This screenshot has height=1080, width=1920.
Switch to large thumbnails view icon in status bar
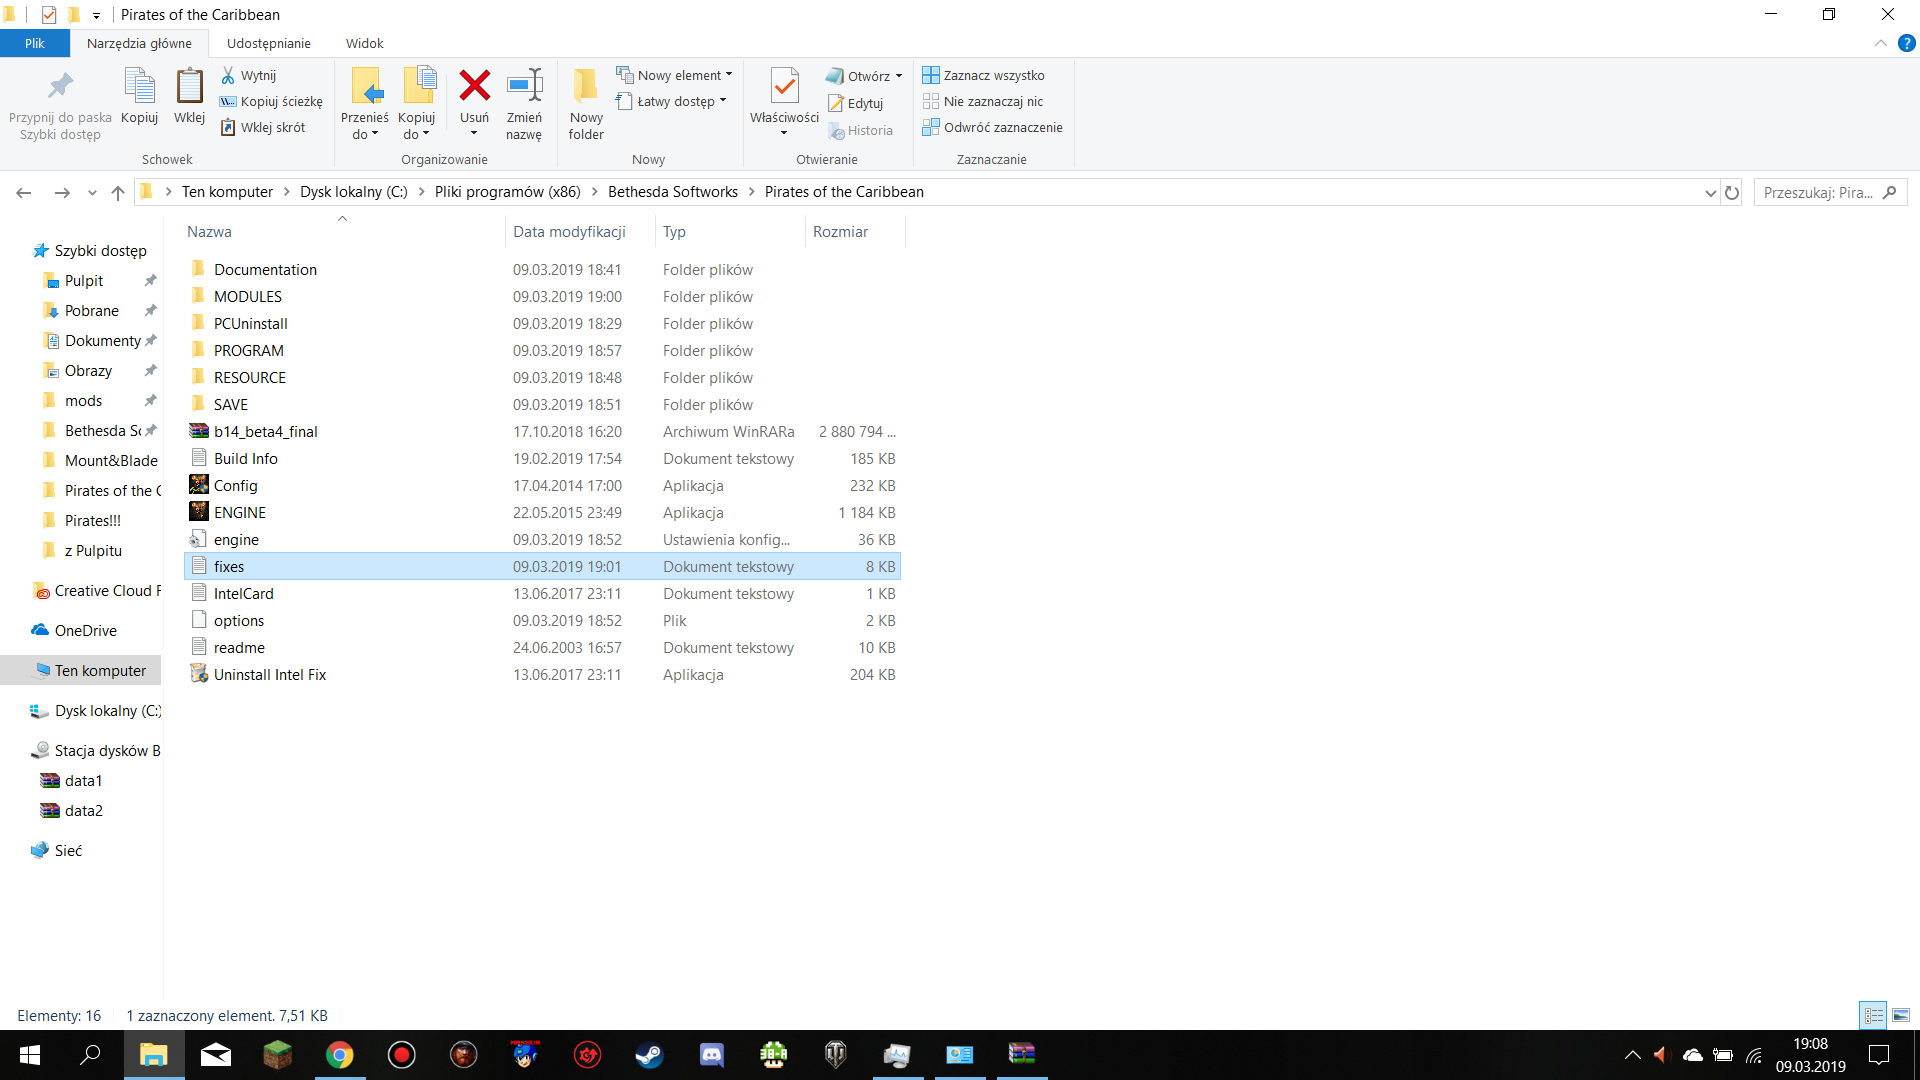click(1901, 1015)
